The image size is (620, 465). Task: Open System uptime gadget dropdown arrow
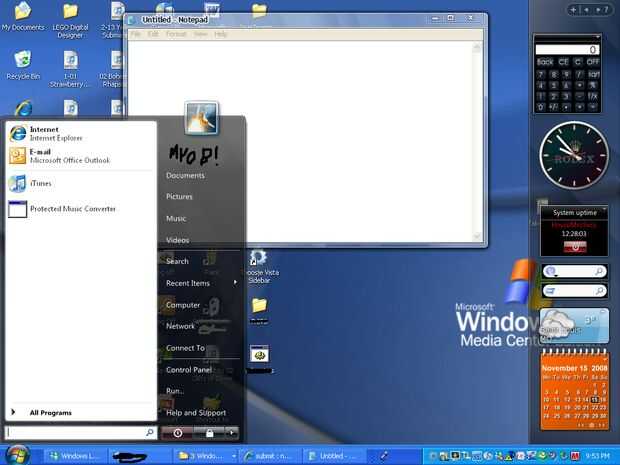605,208
